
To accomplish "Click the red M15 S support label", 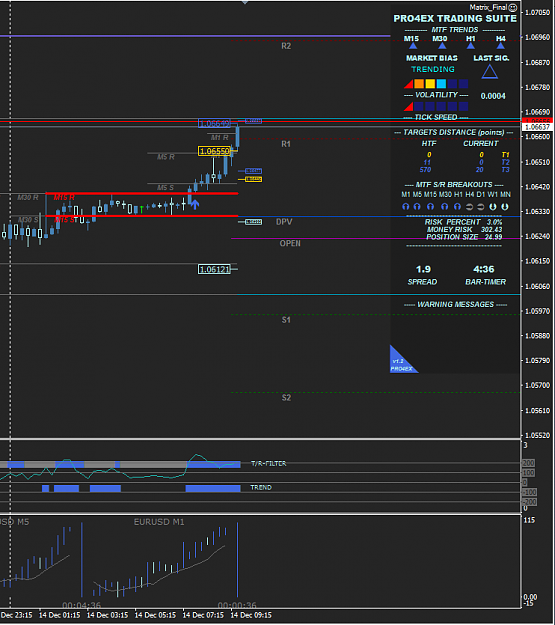I will pyautogui.click(x=64, y=220).
